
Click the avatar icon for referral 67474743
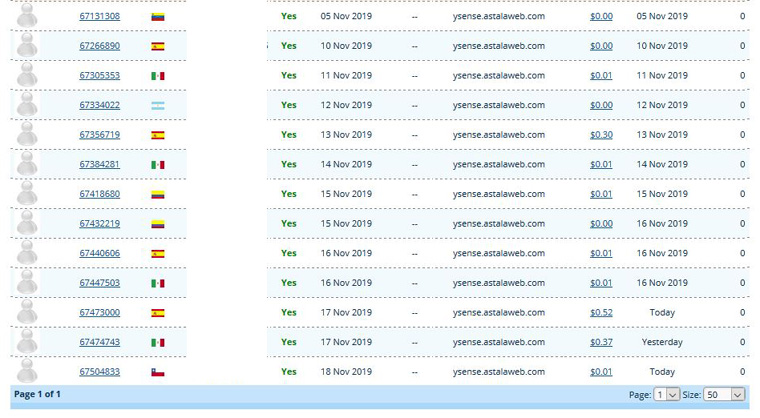point(27,342)
